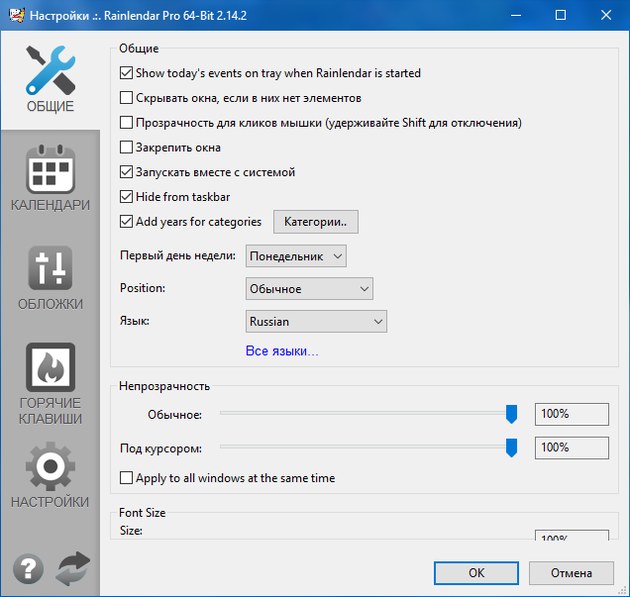Click the Обычное opacity percentage field
Viewport: 630px width, 597px height.
click(571, 414)
